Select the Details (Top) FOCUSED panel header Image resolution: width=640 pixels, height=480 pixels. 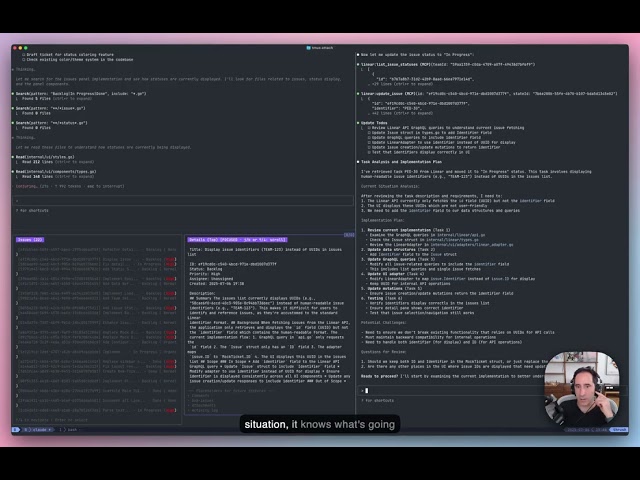pyautogui.click(x=237, y=240)
